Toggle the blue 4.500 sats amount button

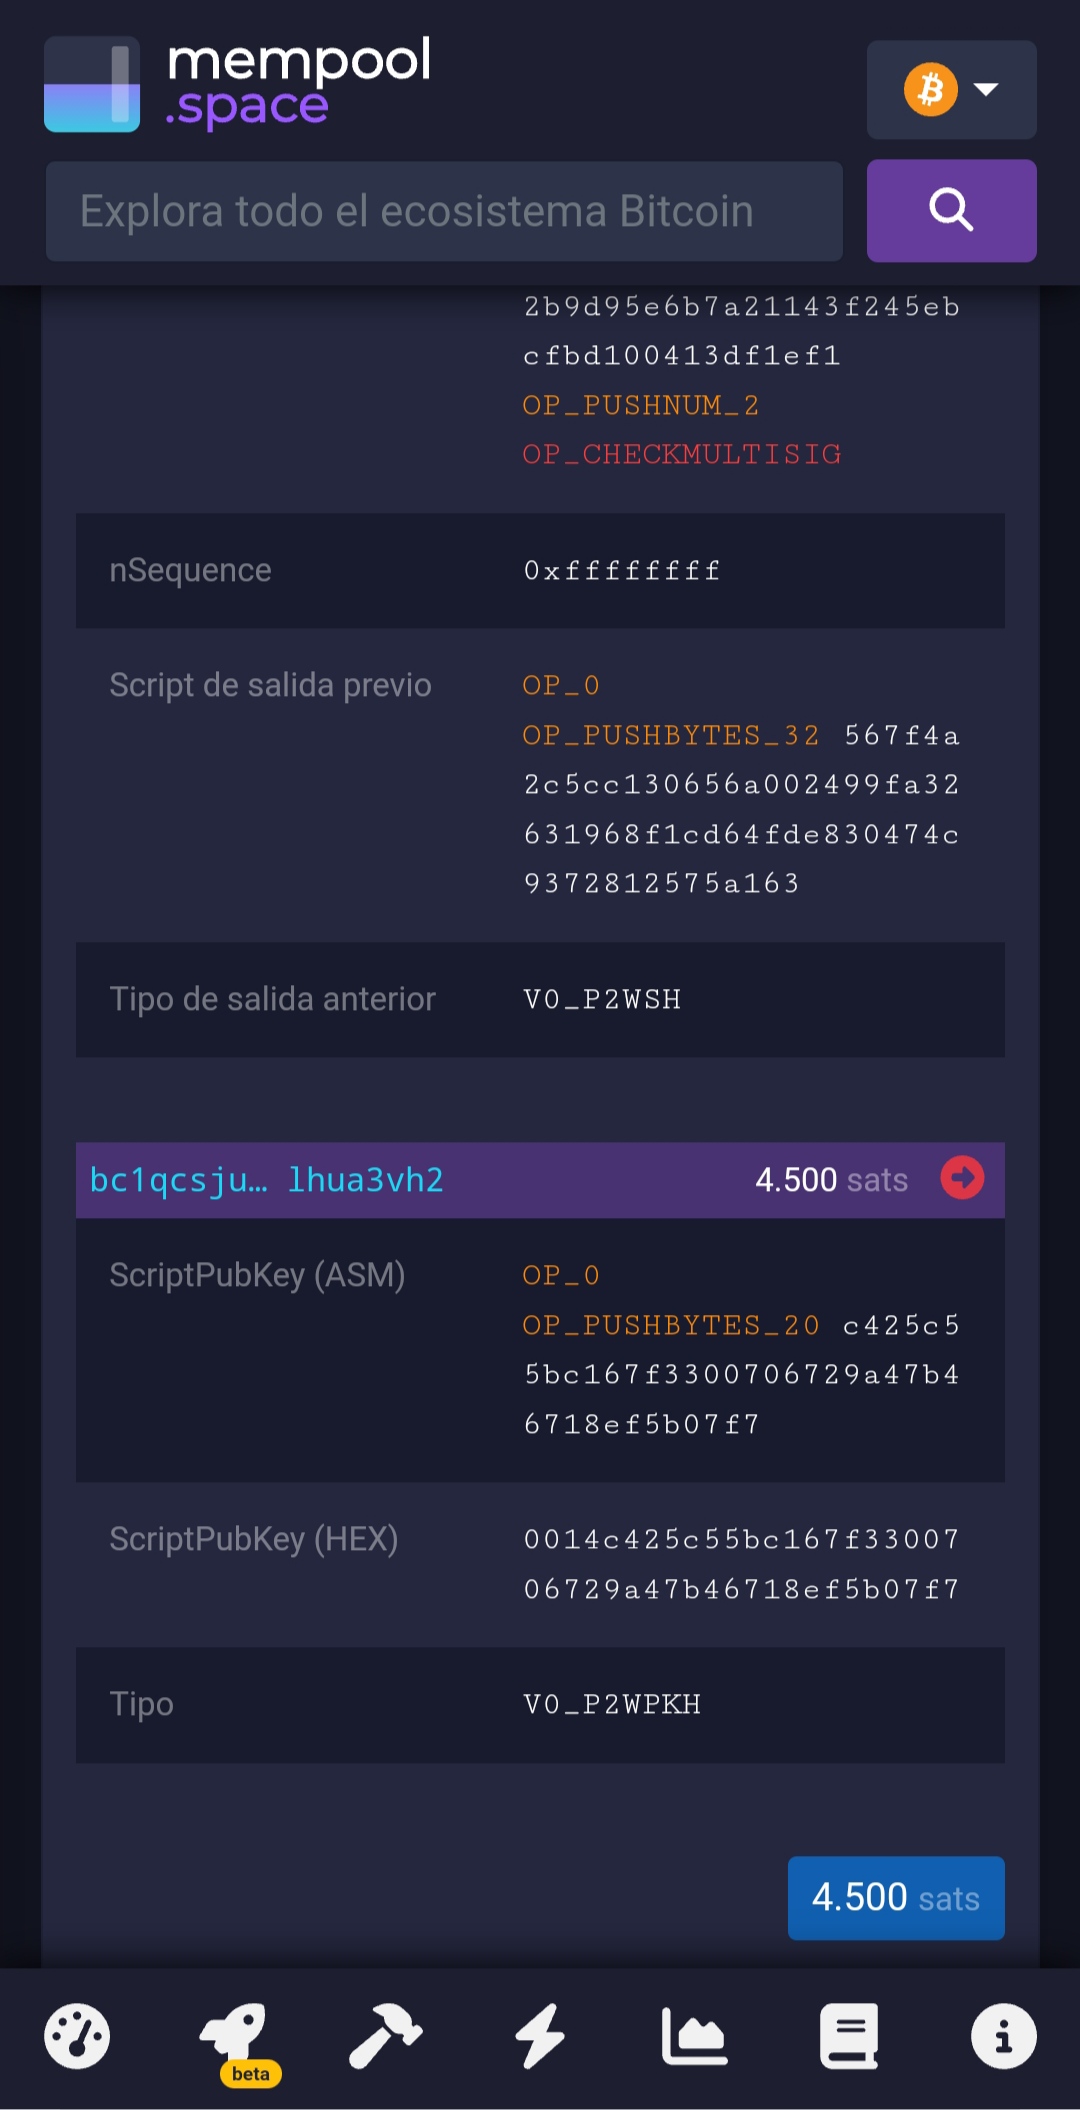896,1898
